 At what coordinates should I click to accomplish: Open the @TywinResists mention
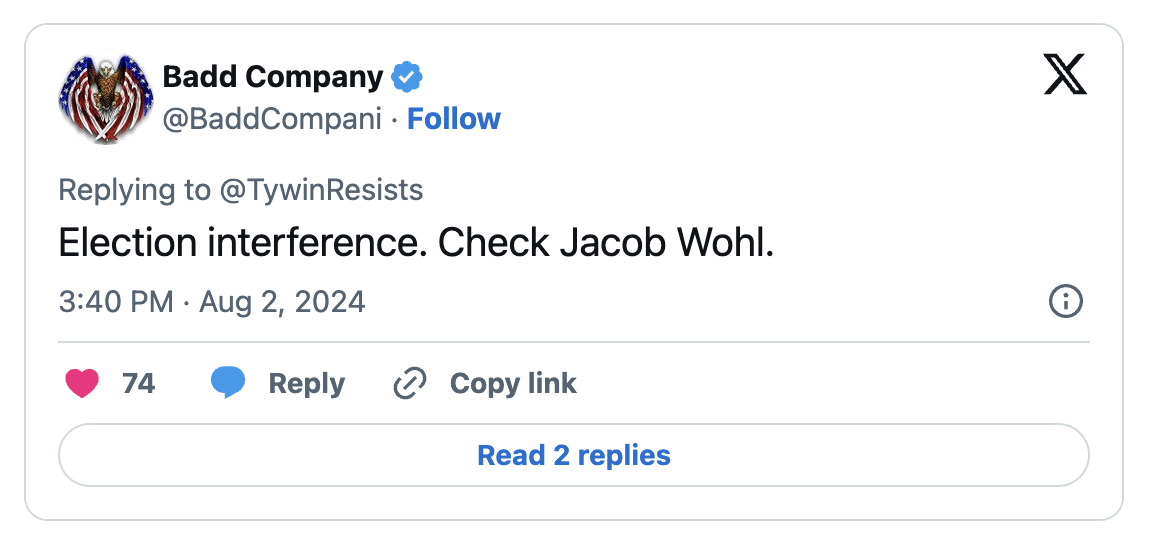coord(321,190)
